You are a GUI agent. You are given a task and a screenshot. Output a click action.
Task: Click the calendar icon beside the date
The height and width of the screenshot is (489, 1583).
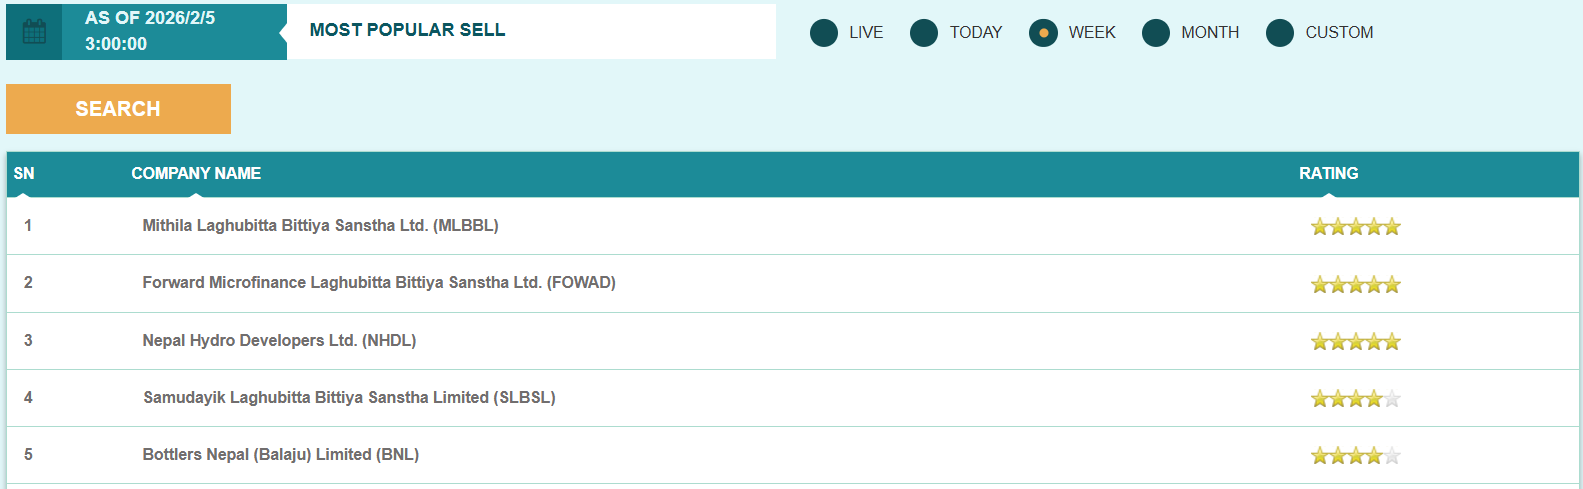pyautogui.click(x=34, y=32)
